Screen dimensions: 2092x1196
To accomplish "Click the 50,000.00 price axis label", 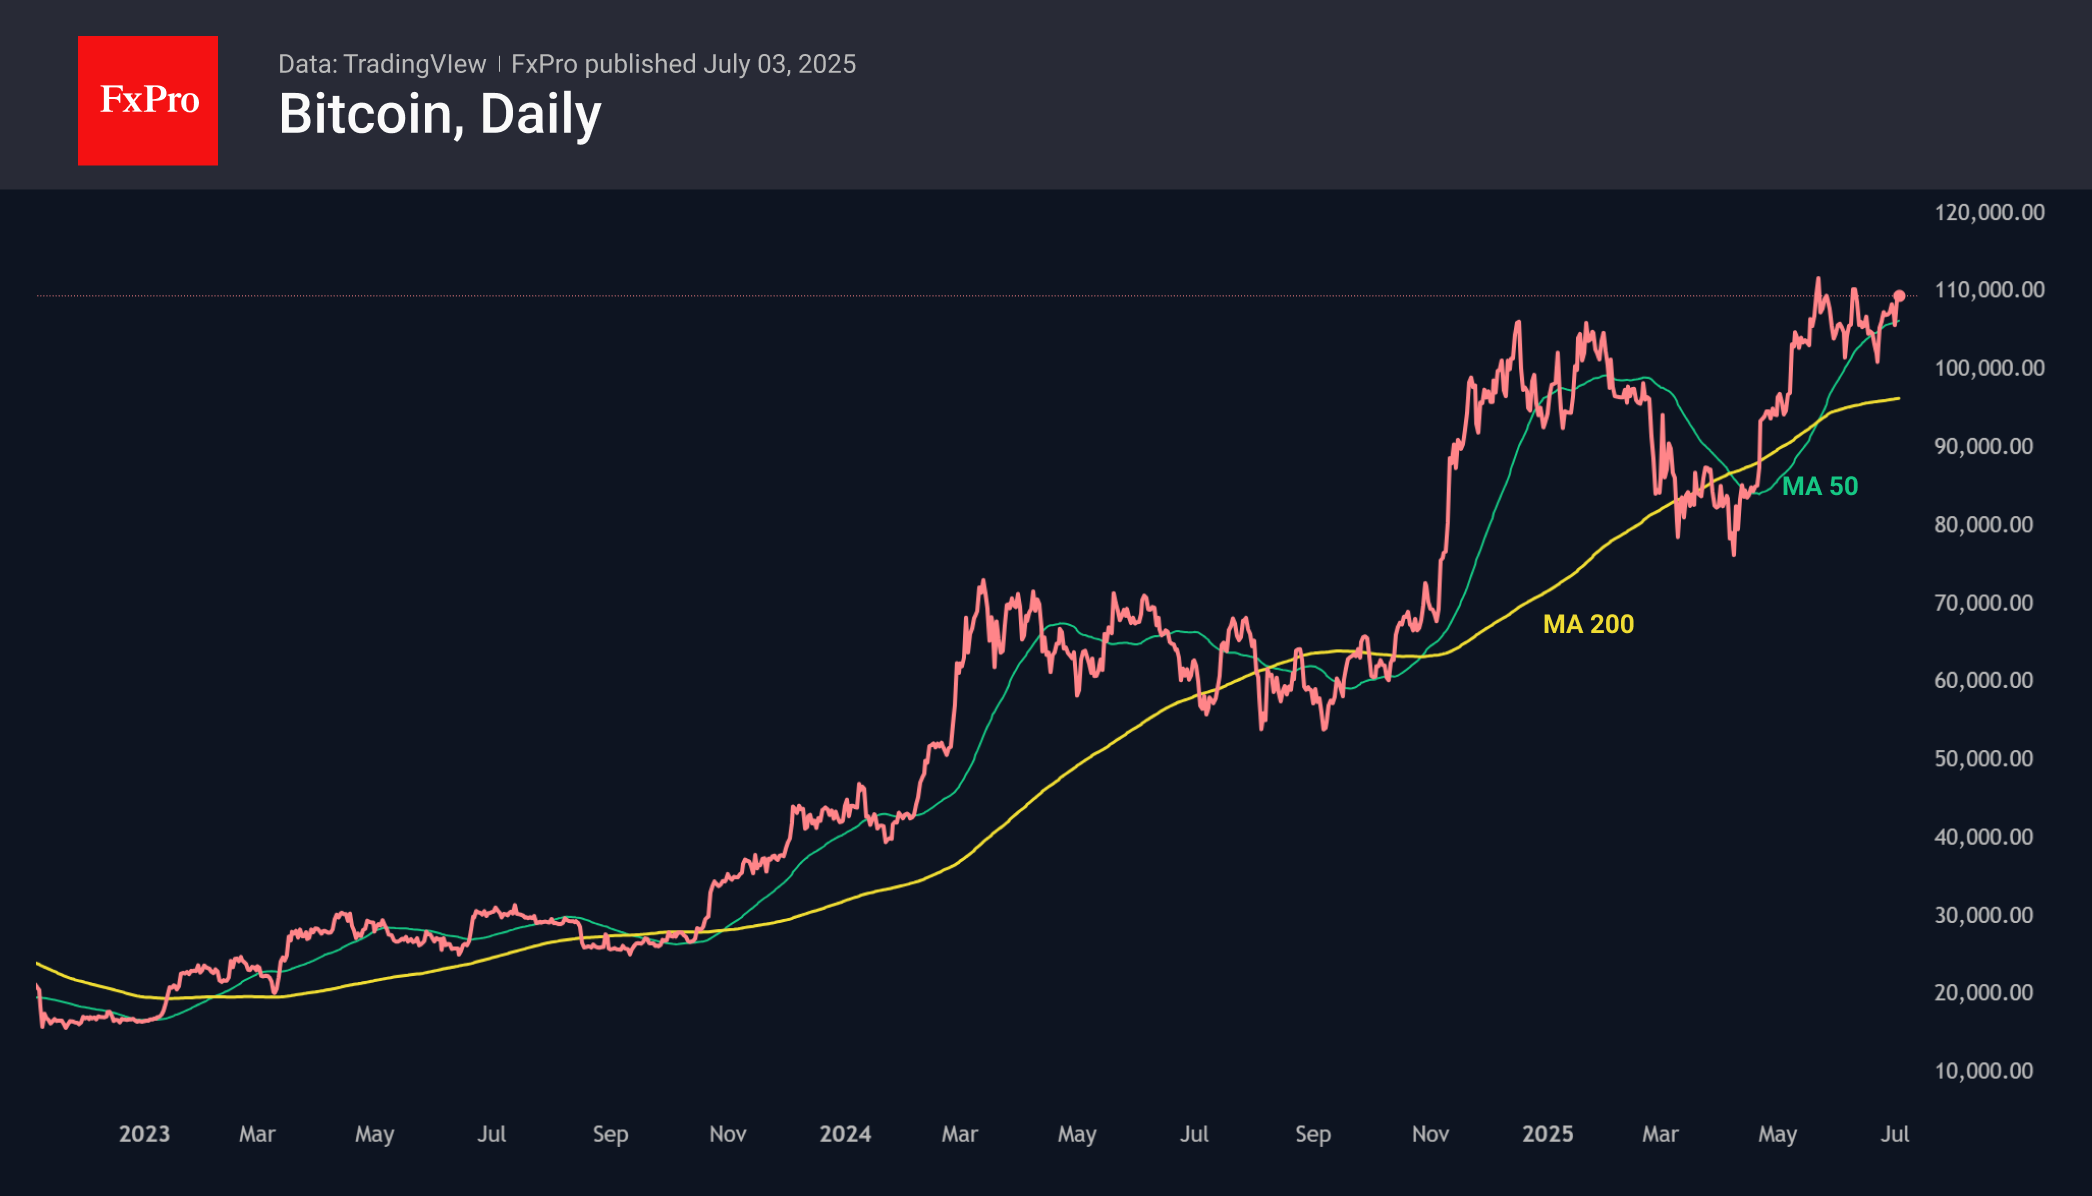I will click(x=1983, y=759).
